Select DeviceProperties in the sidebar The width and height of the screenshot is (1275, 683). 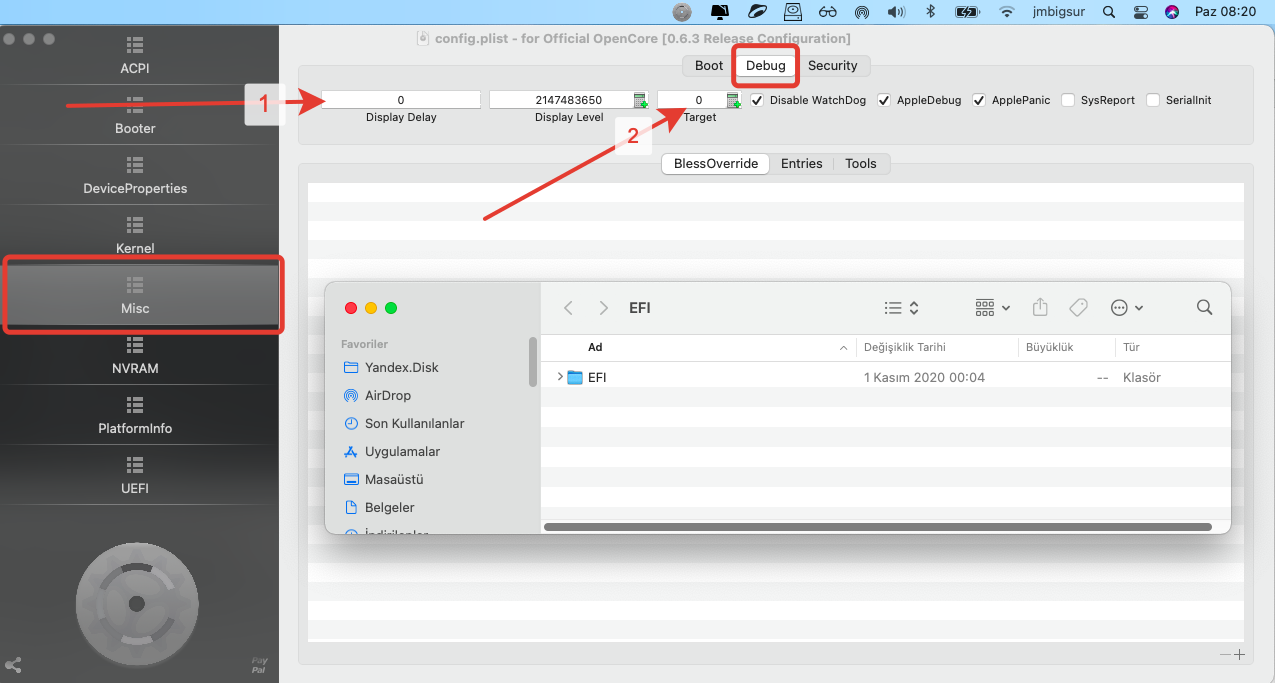coord(135,177)
